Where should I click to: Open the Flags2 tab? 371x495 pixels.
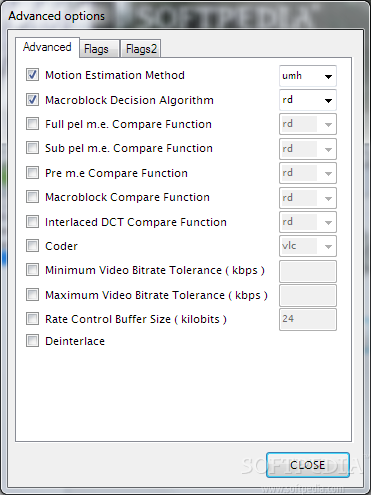141,49
